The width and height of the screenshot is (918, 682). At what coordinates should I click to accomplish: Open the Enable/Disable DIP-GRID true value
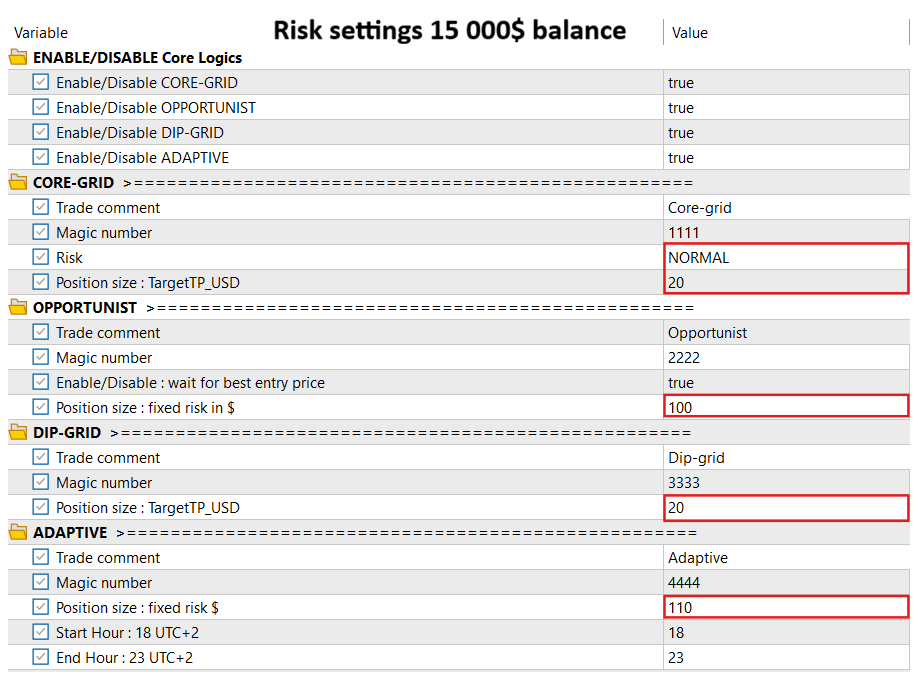785,132
